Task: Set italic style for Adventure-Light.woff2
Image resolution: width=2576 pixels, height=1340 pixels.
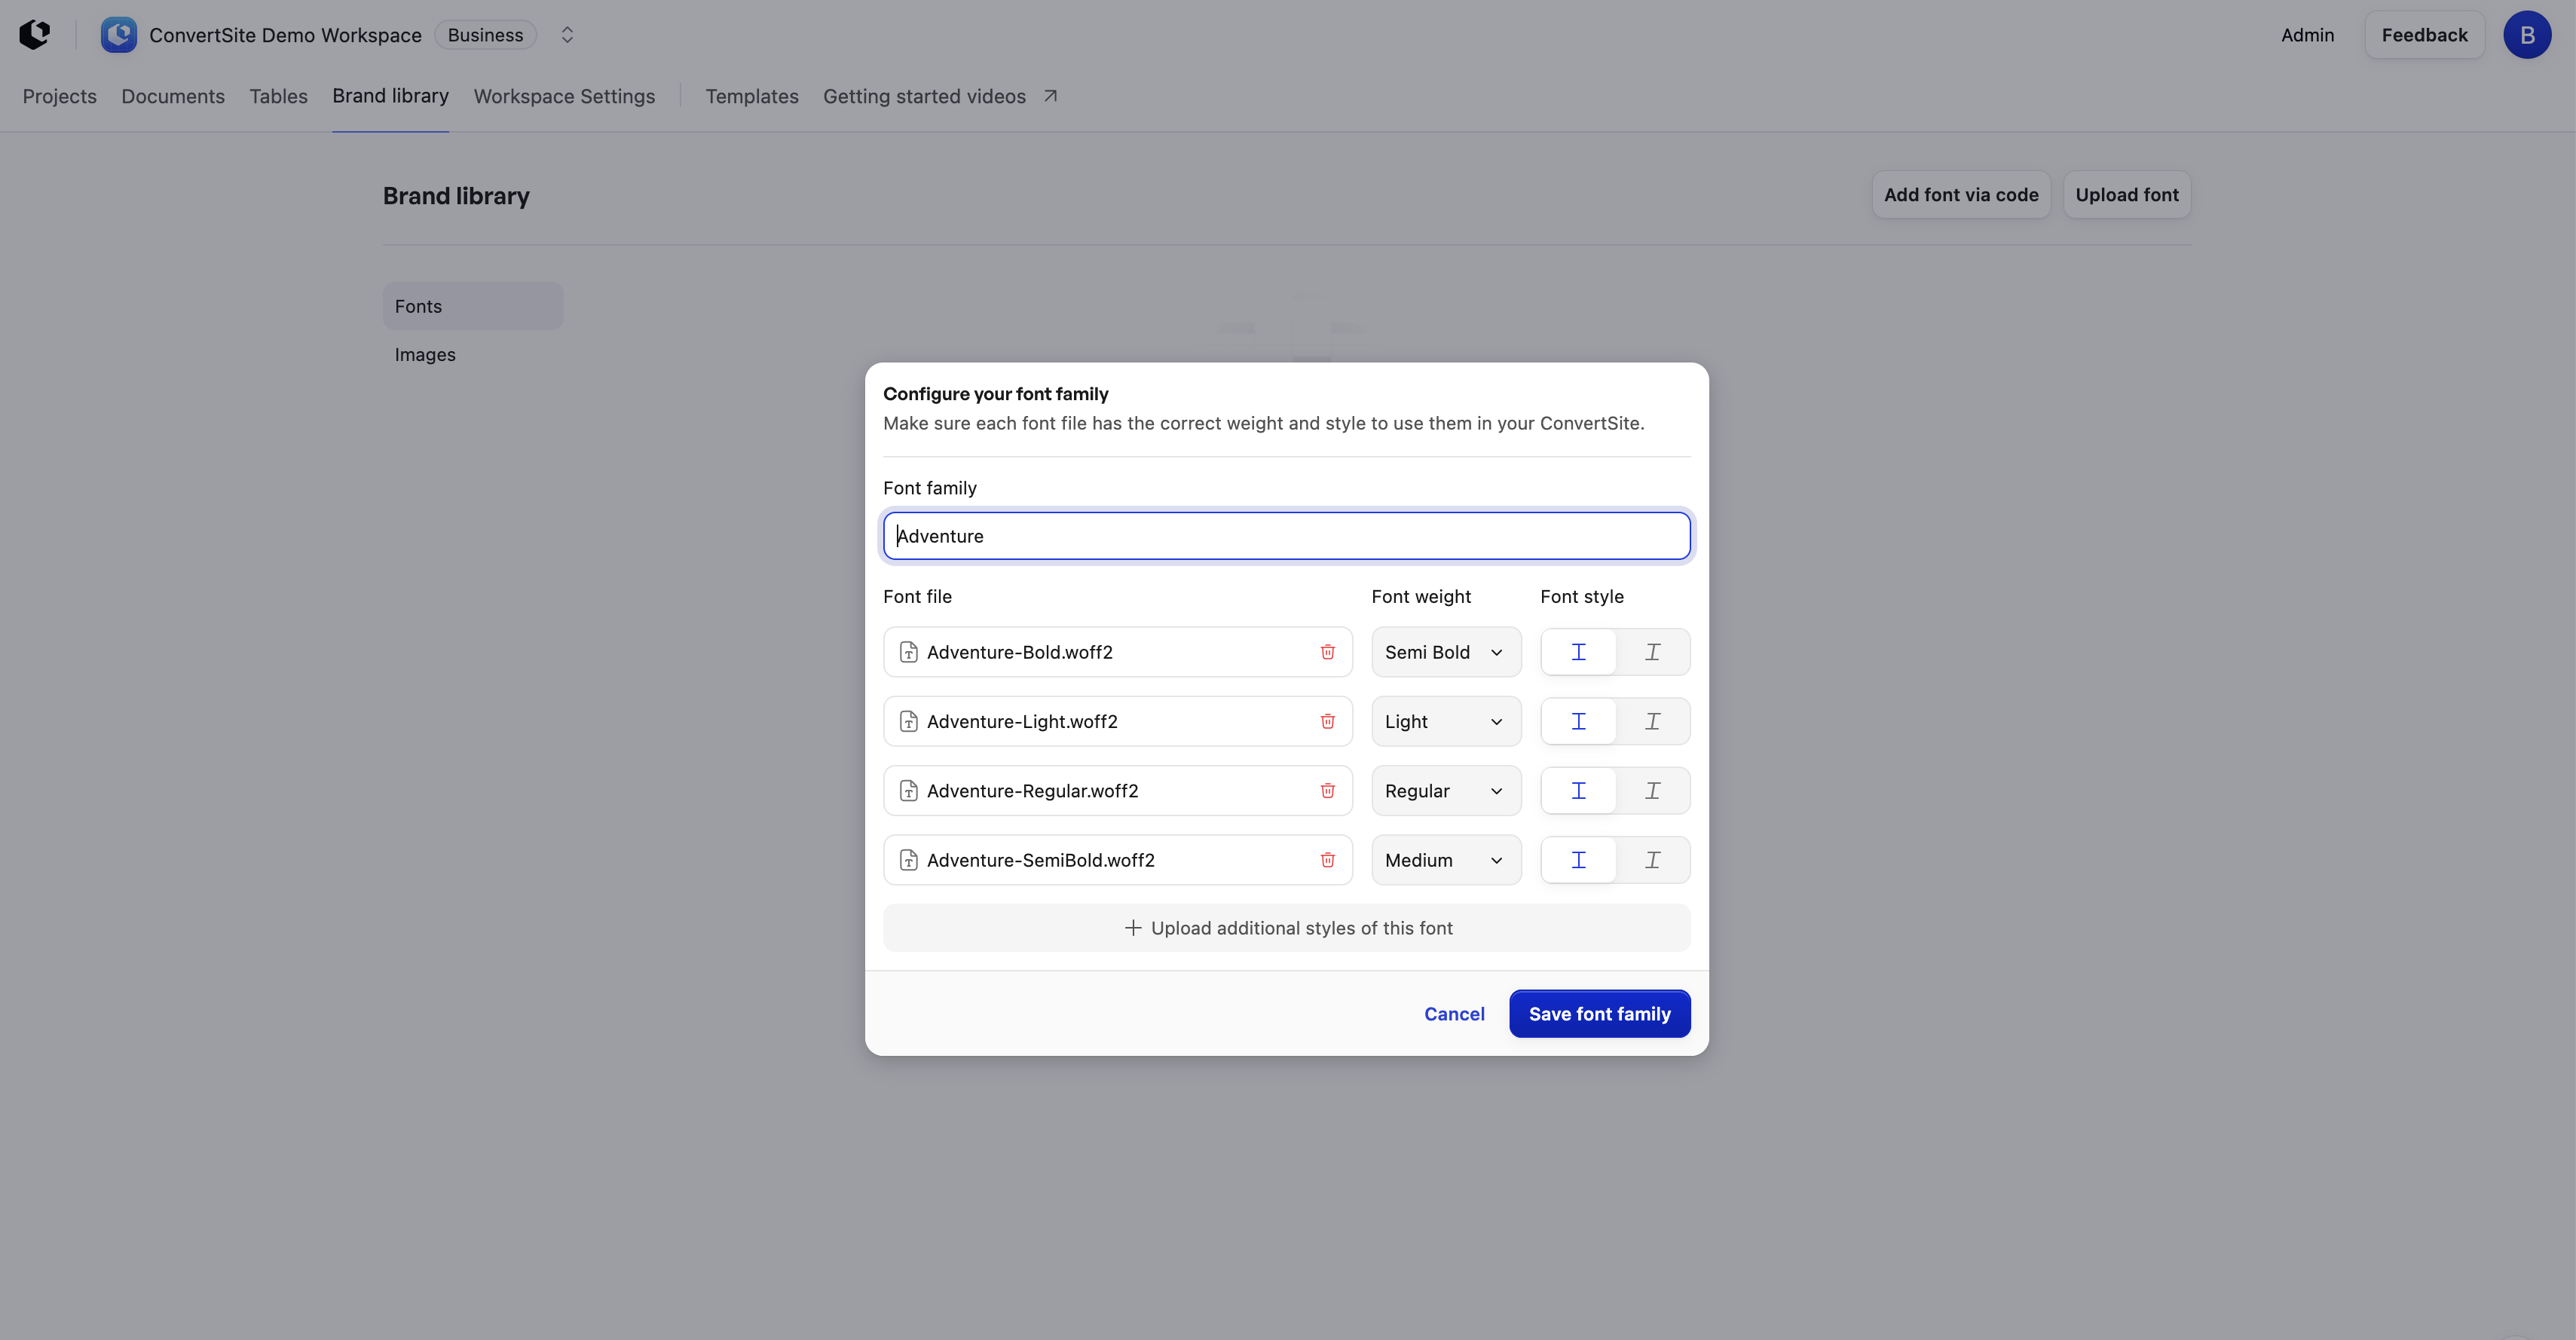Action: [x=1652, y=721]
